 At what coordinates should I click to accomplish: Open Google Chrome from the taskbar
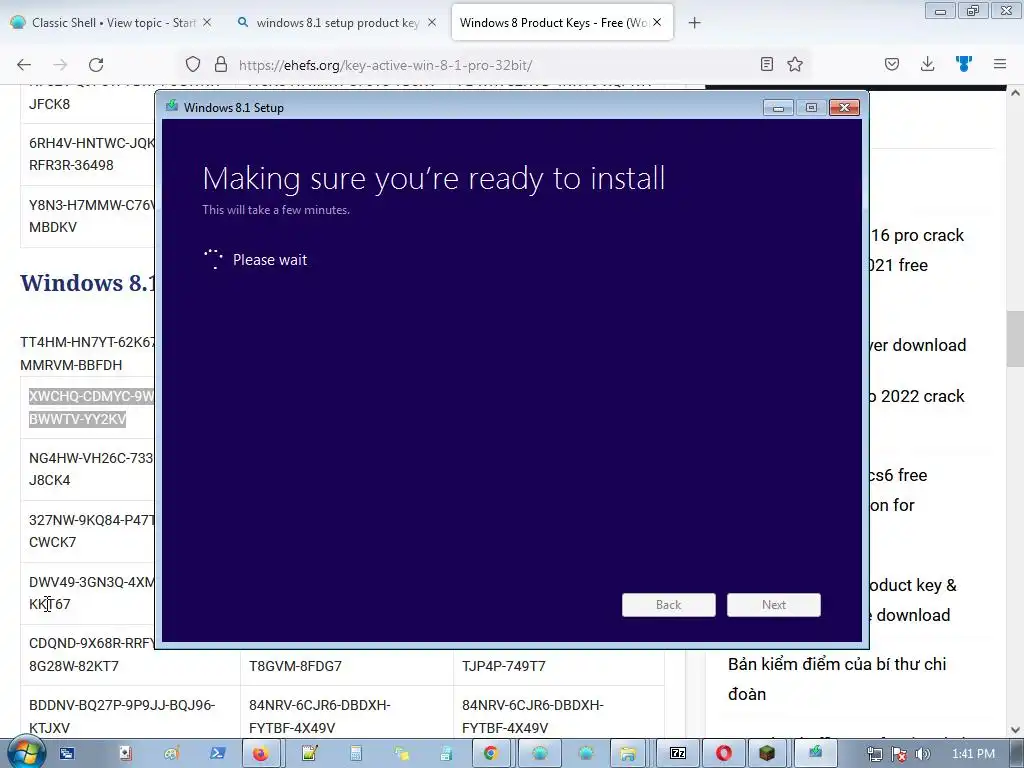pos(490,753)
